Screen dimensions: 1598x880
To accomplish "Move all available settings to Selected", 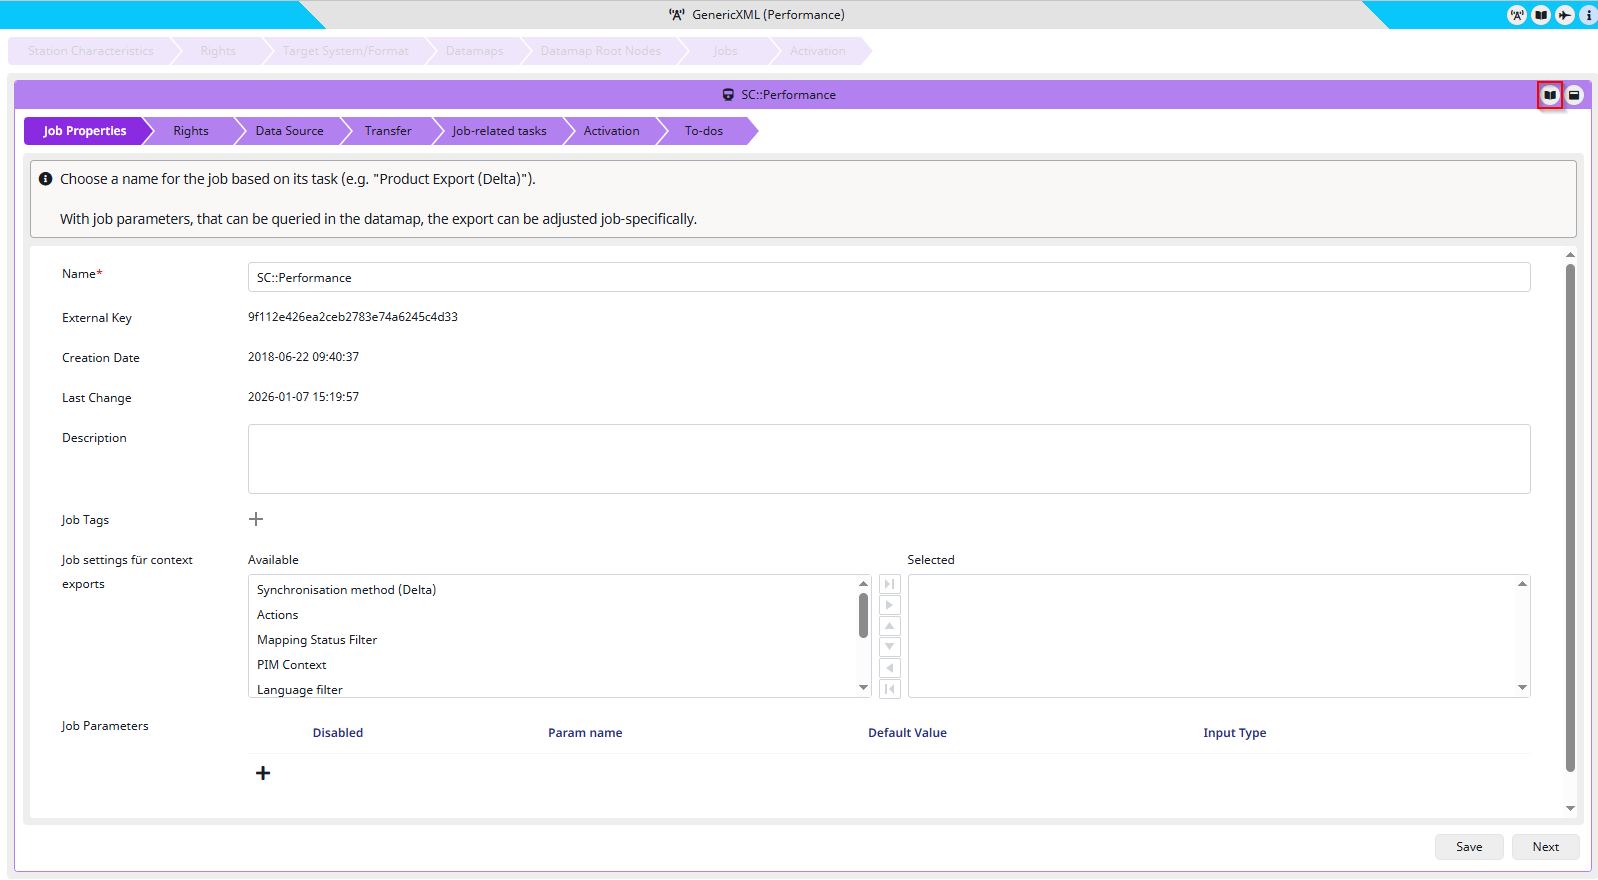I will [889, 584].
